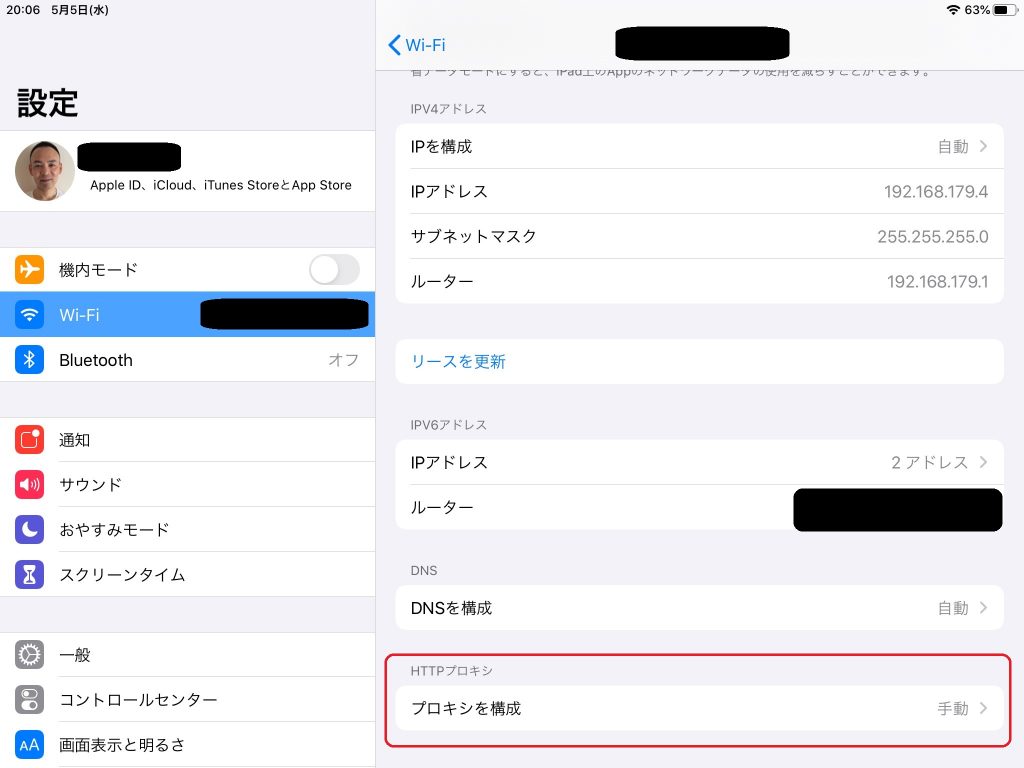Open サウンド via its speaker icon

[x=30, y=485]
